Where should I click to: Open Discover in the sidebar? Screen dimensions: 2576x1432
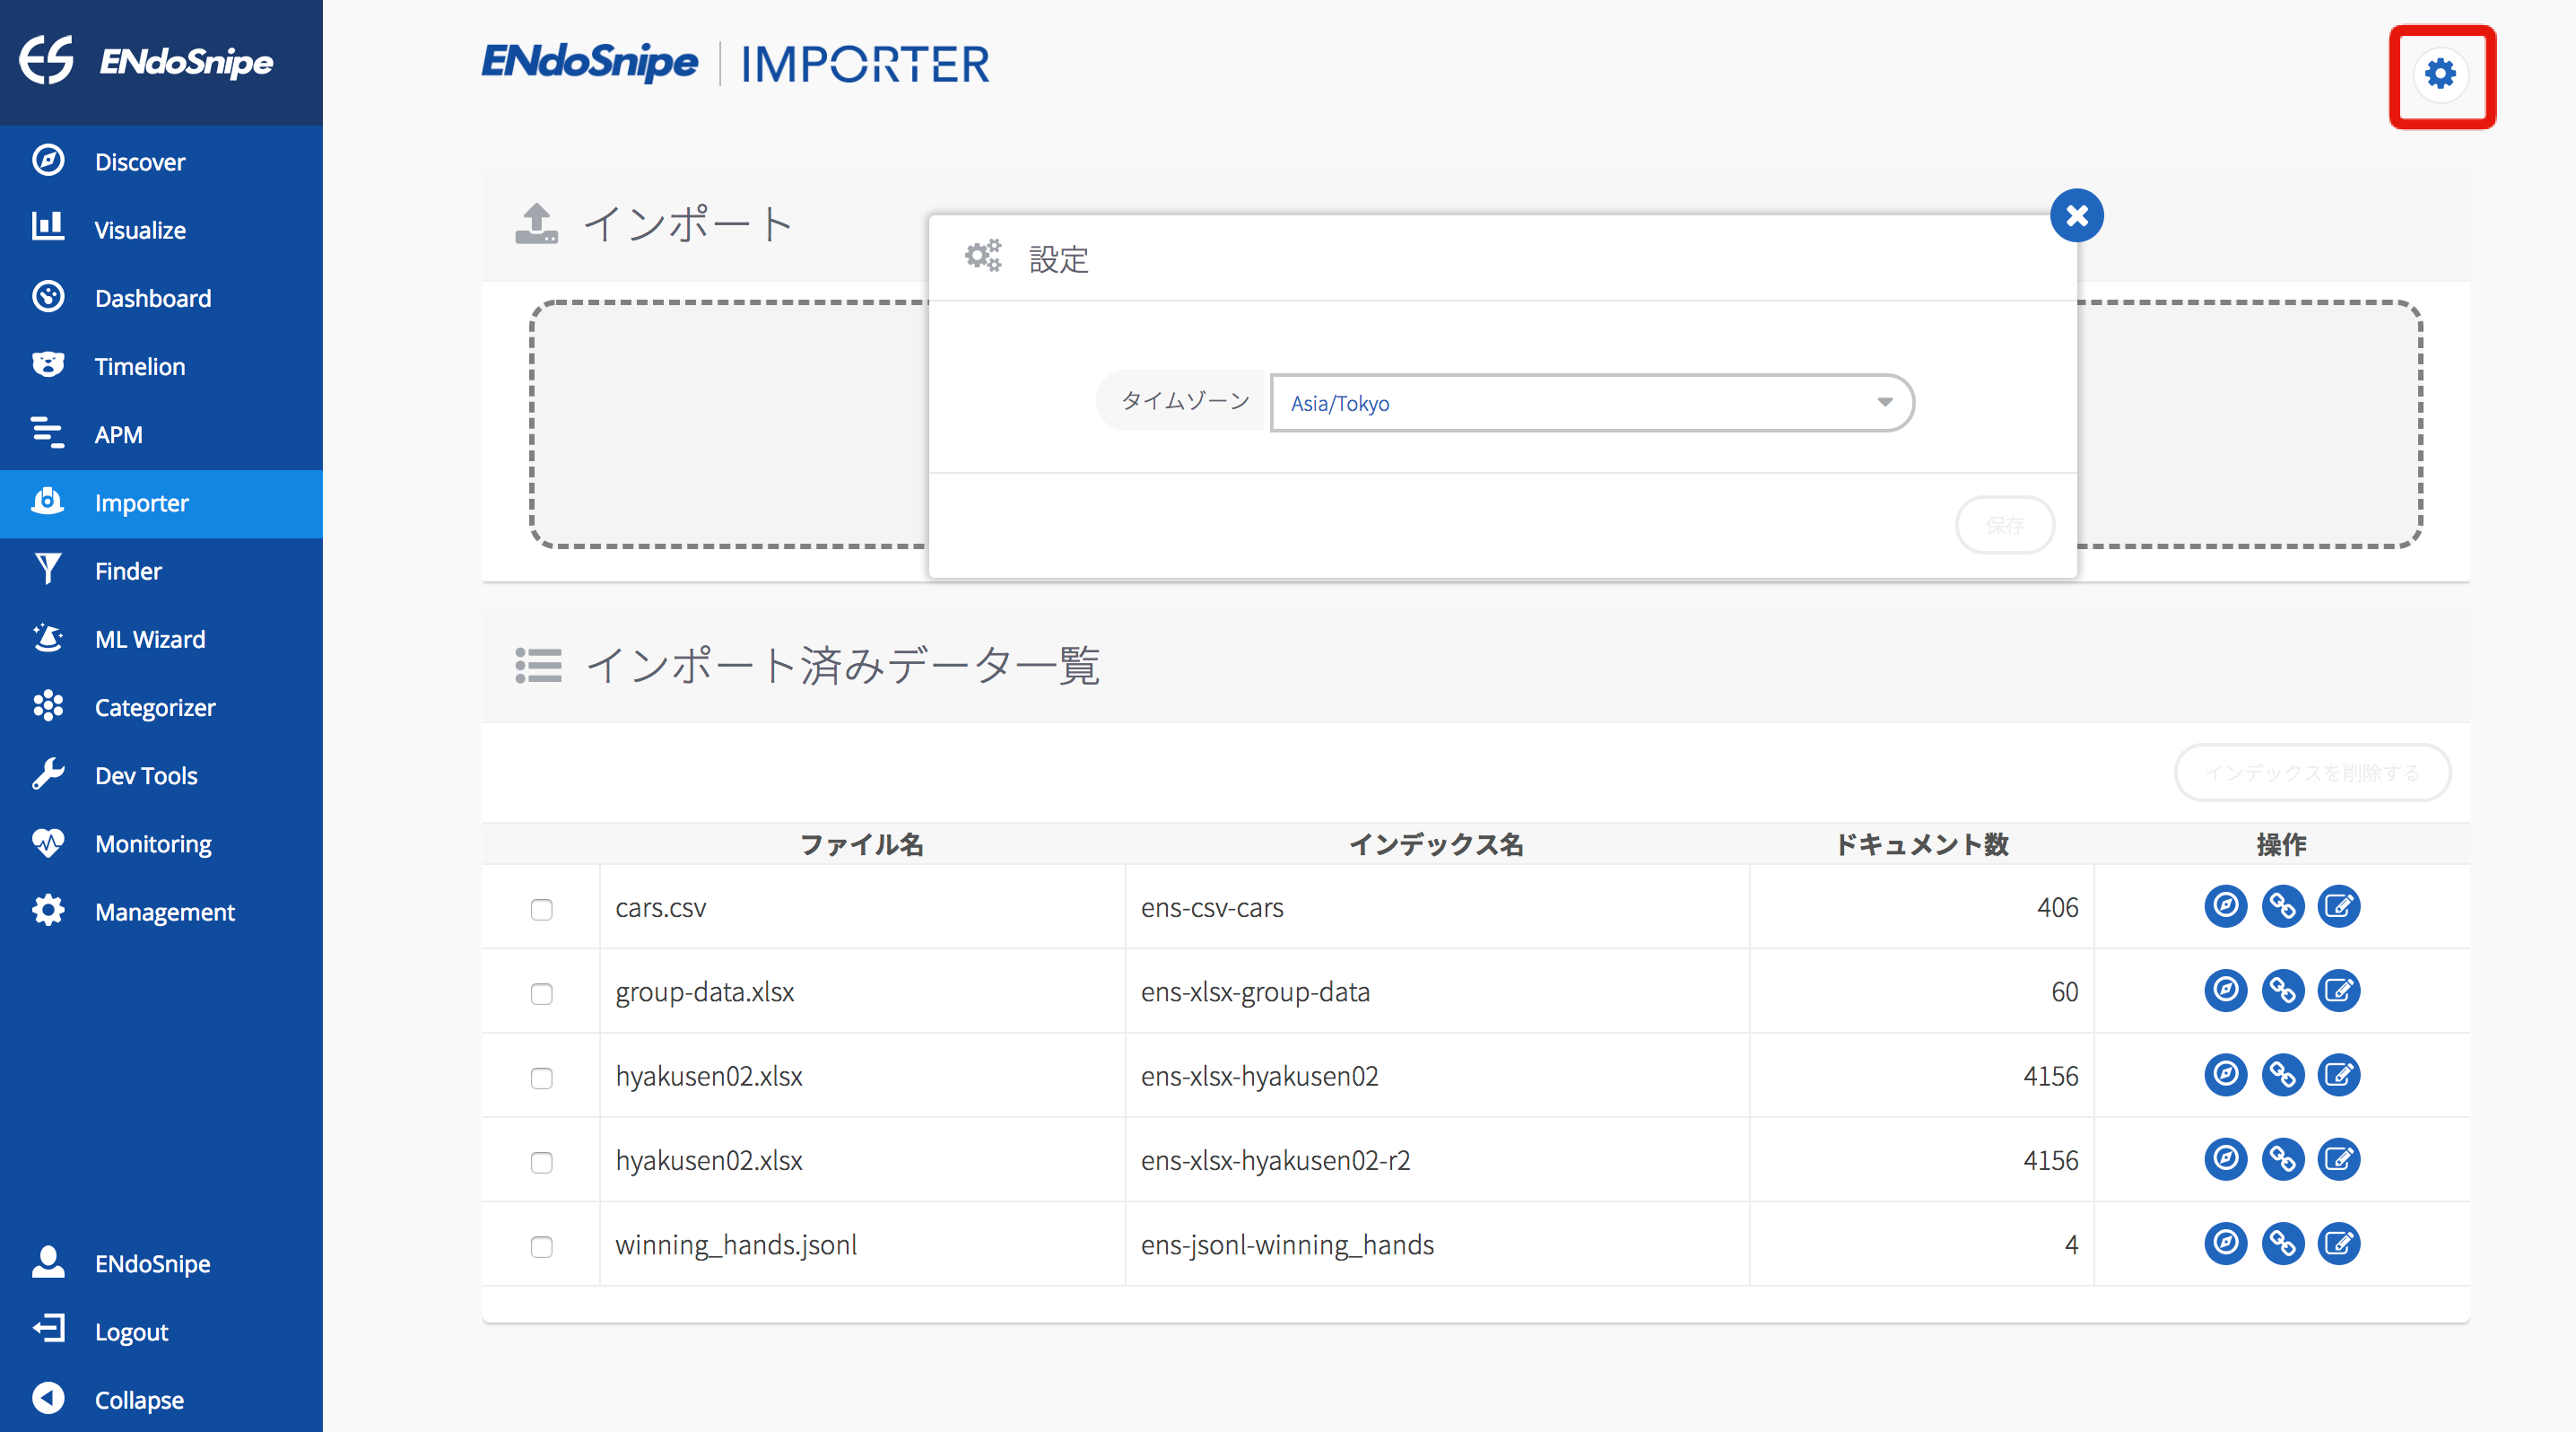[161, 161]
